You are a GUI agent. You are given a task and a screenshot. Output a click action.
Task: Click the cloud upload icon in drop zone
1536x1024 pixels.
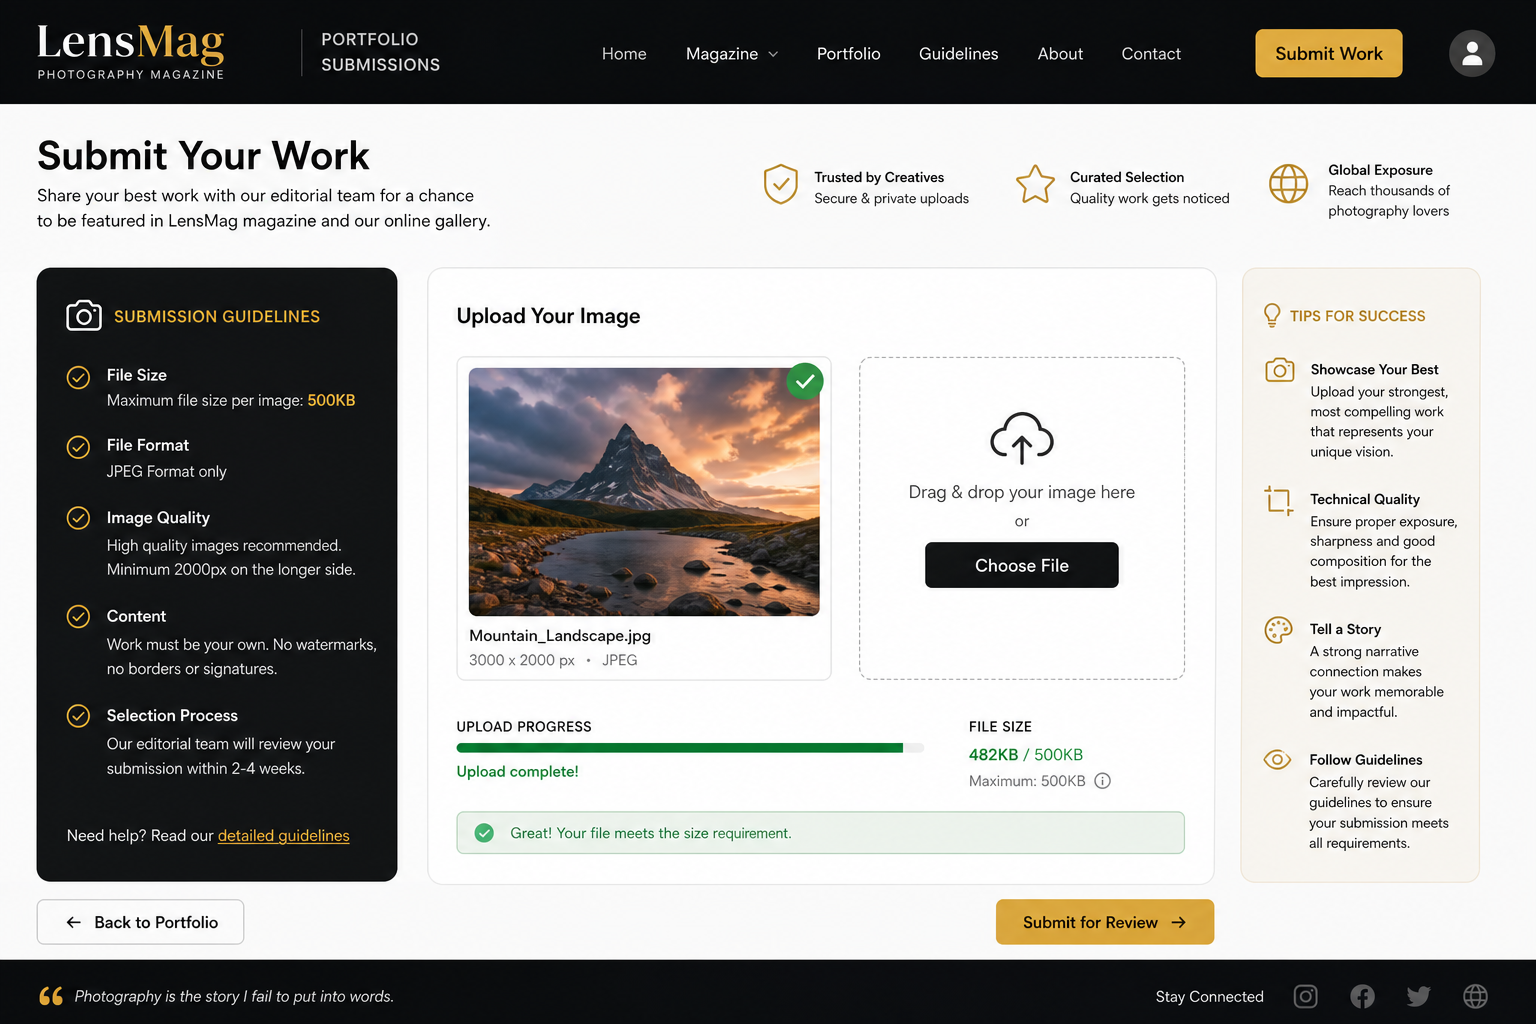[x=1021, y=438]
